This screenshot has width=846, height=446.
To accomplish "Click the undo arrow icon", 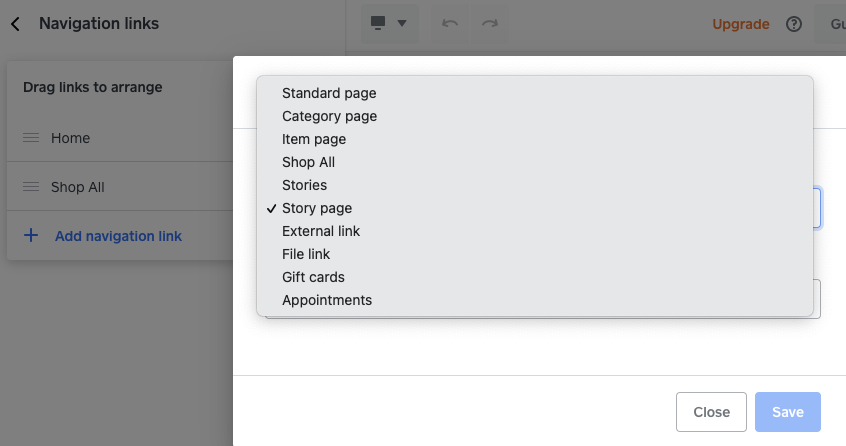I will (x=450, y=24).
